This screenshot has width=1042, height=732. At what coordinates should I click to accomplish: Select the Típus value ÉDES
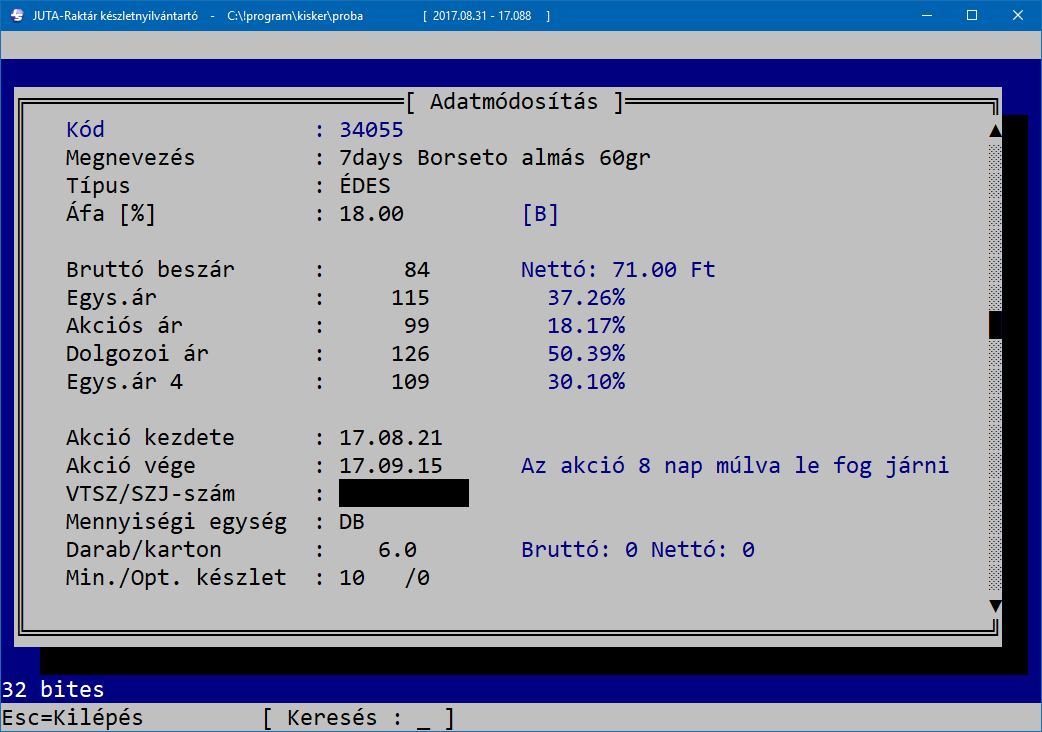[x=365, y=186]
